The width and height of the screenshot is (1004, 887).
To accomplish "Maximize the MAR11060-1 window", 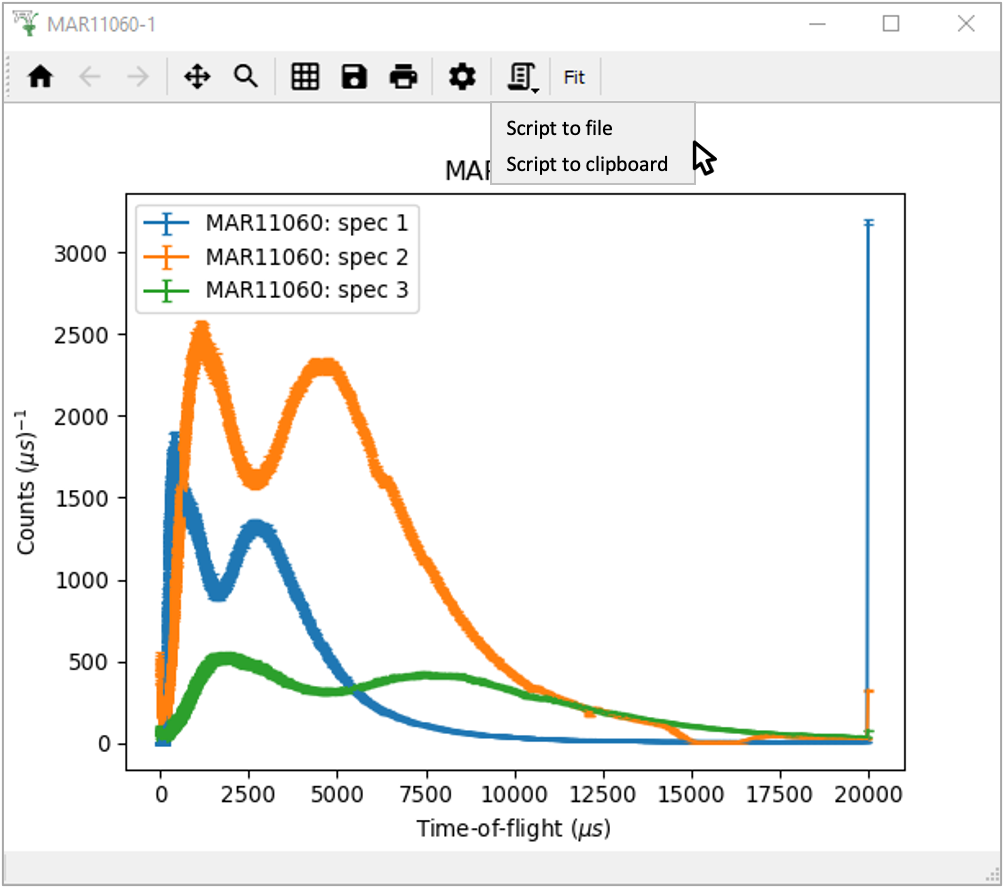I will coord(890,24).
